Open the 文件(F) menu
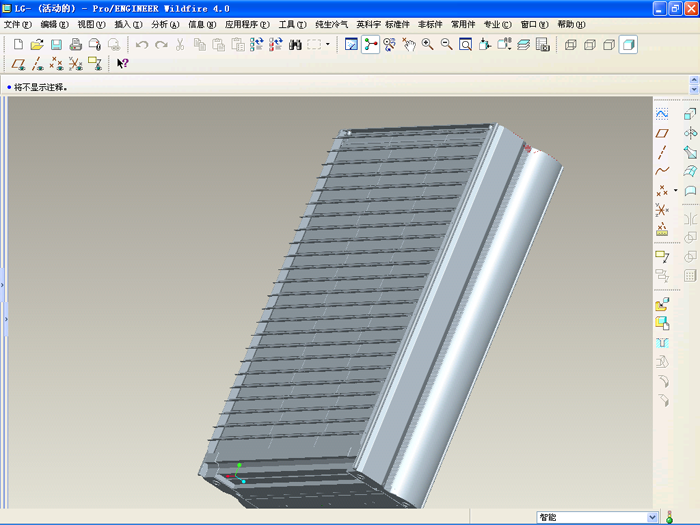The image size is (700, 525). click(18, 24)
